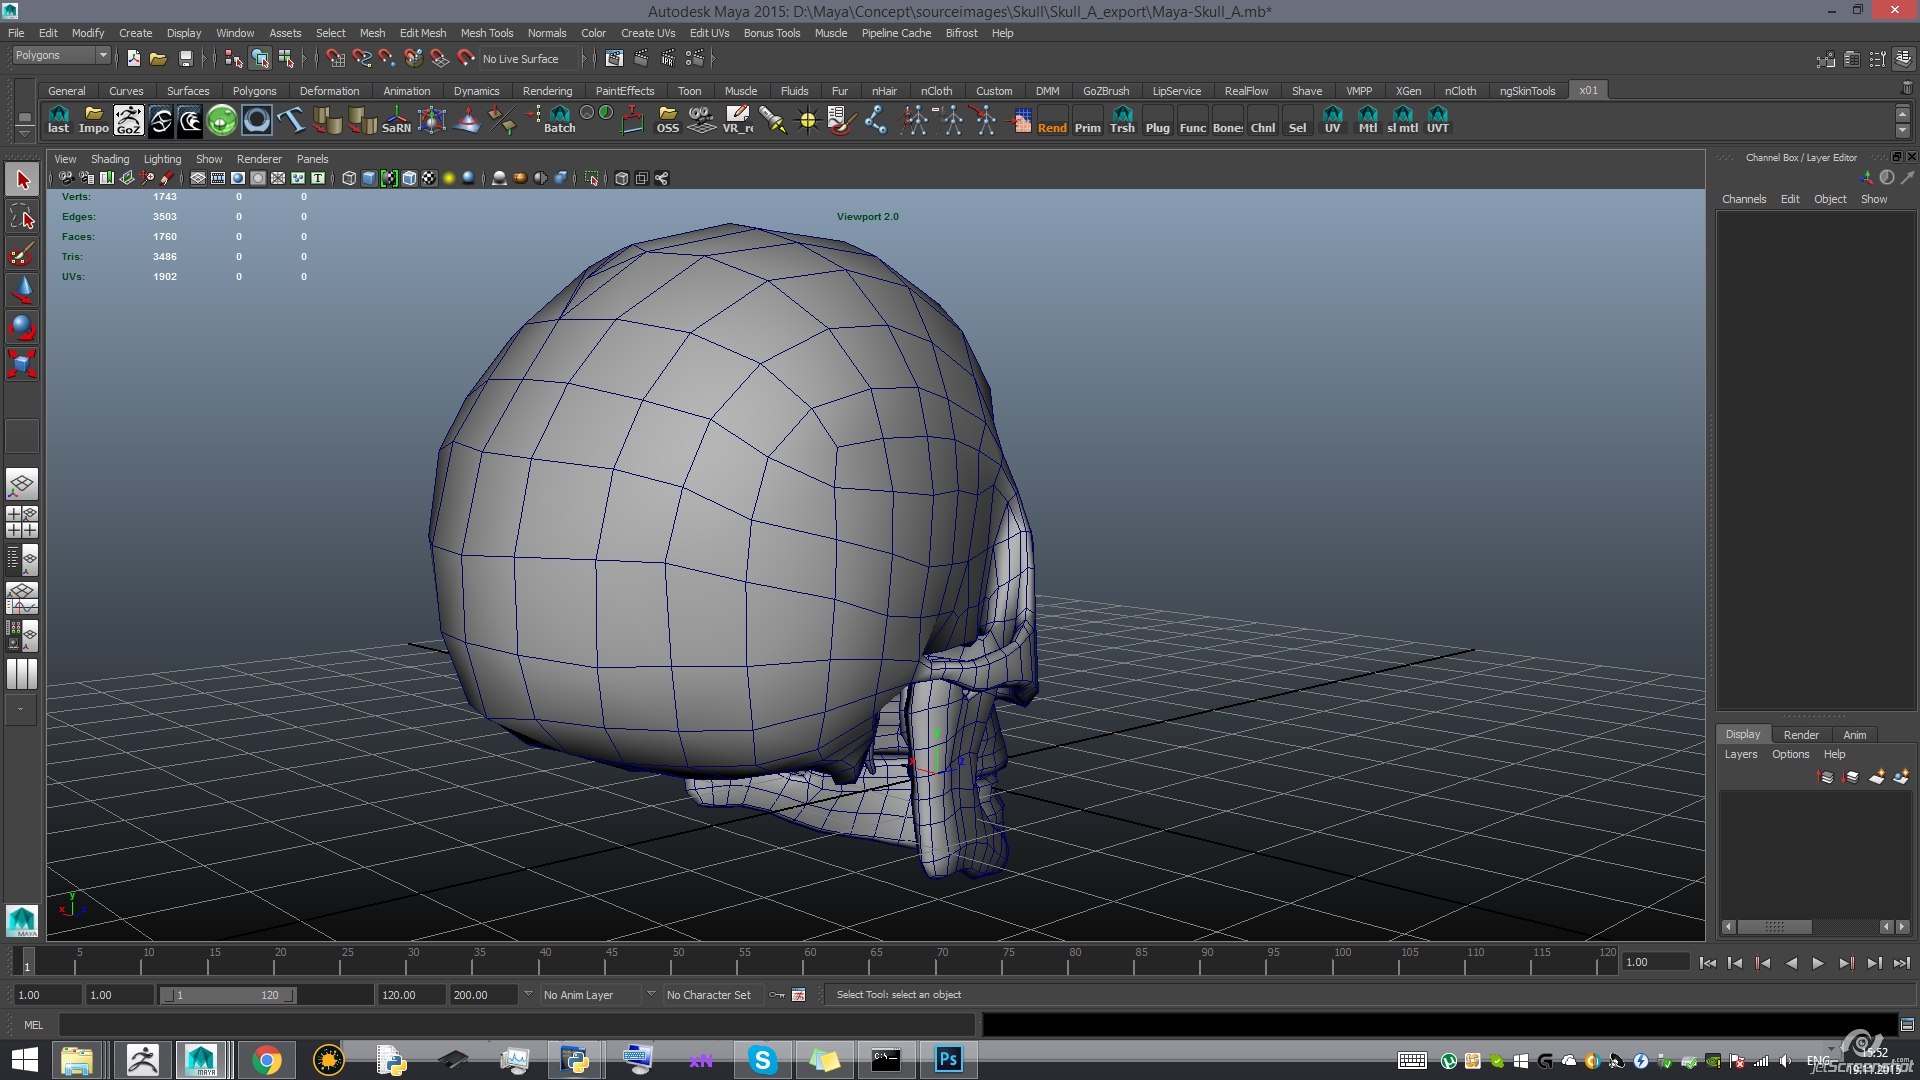Open Skype from the taskbar
This screenshot has width=1920, height=1080.
(762, 1059)
